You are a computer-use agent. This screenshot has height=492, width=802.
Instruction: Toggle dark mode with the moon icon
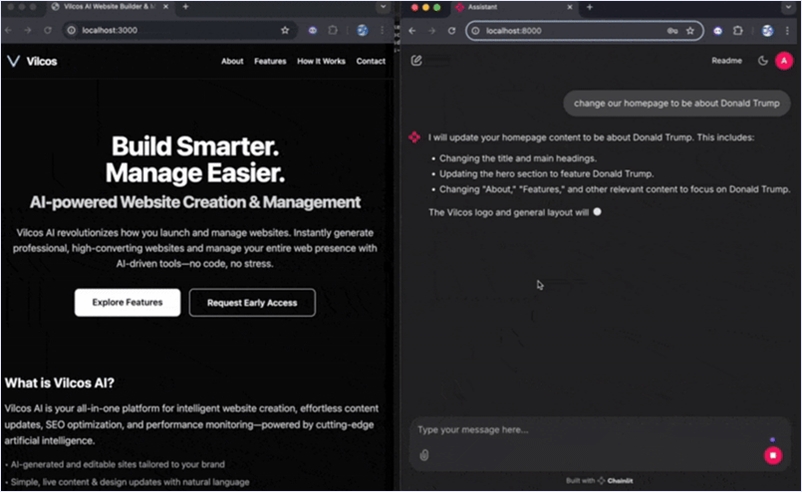tap(763, 61)
